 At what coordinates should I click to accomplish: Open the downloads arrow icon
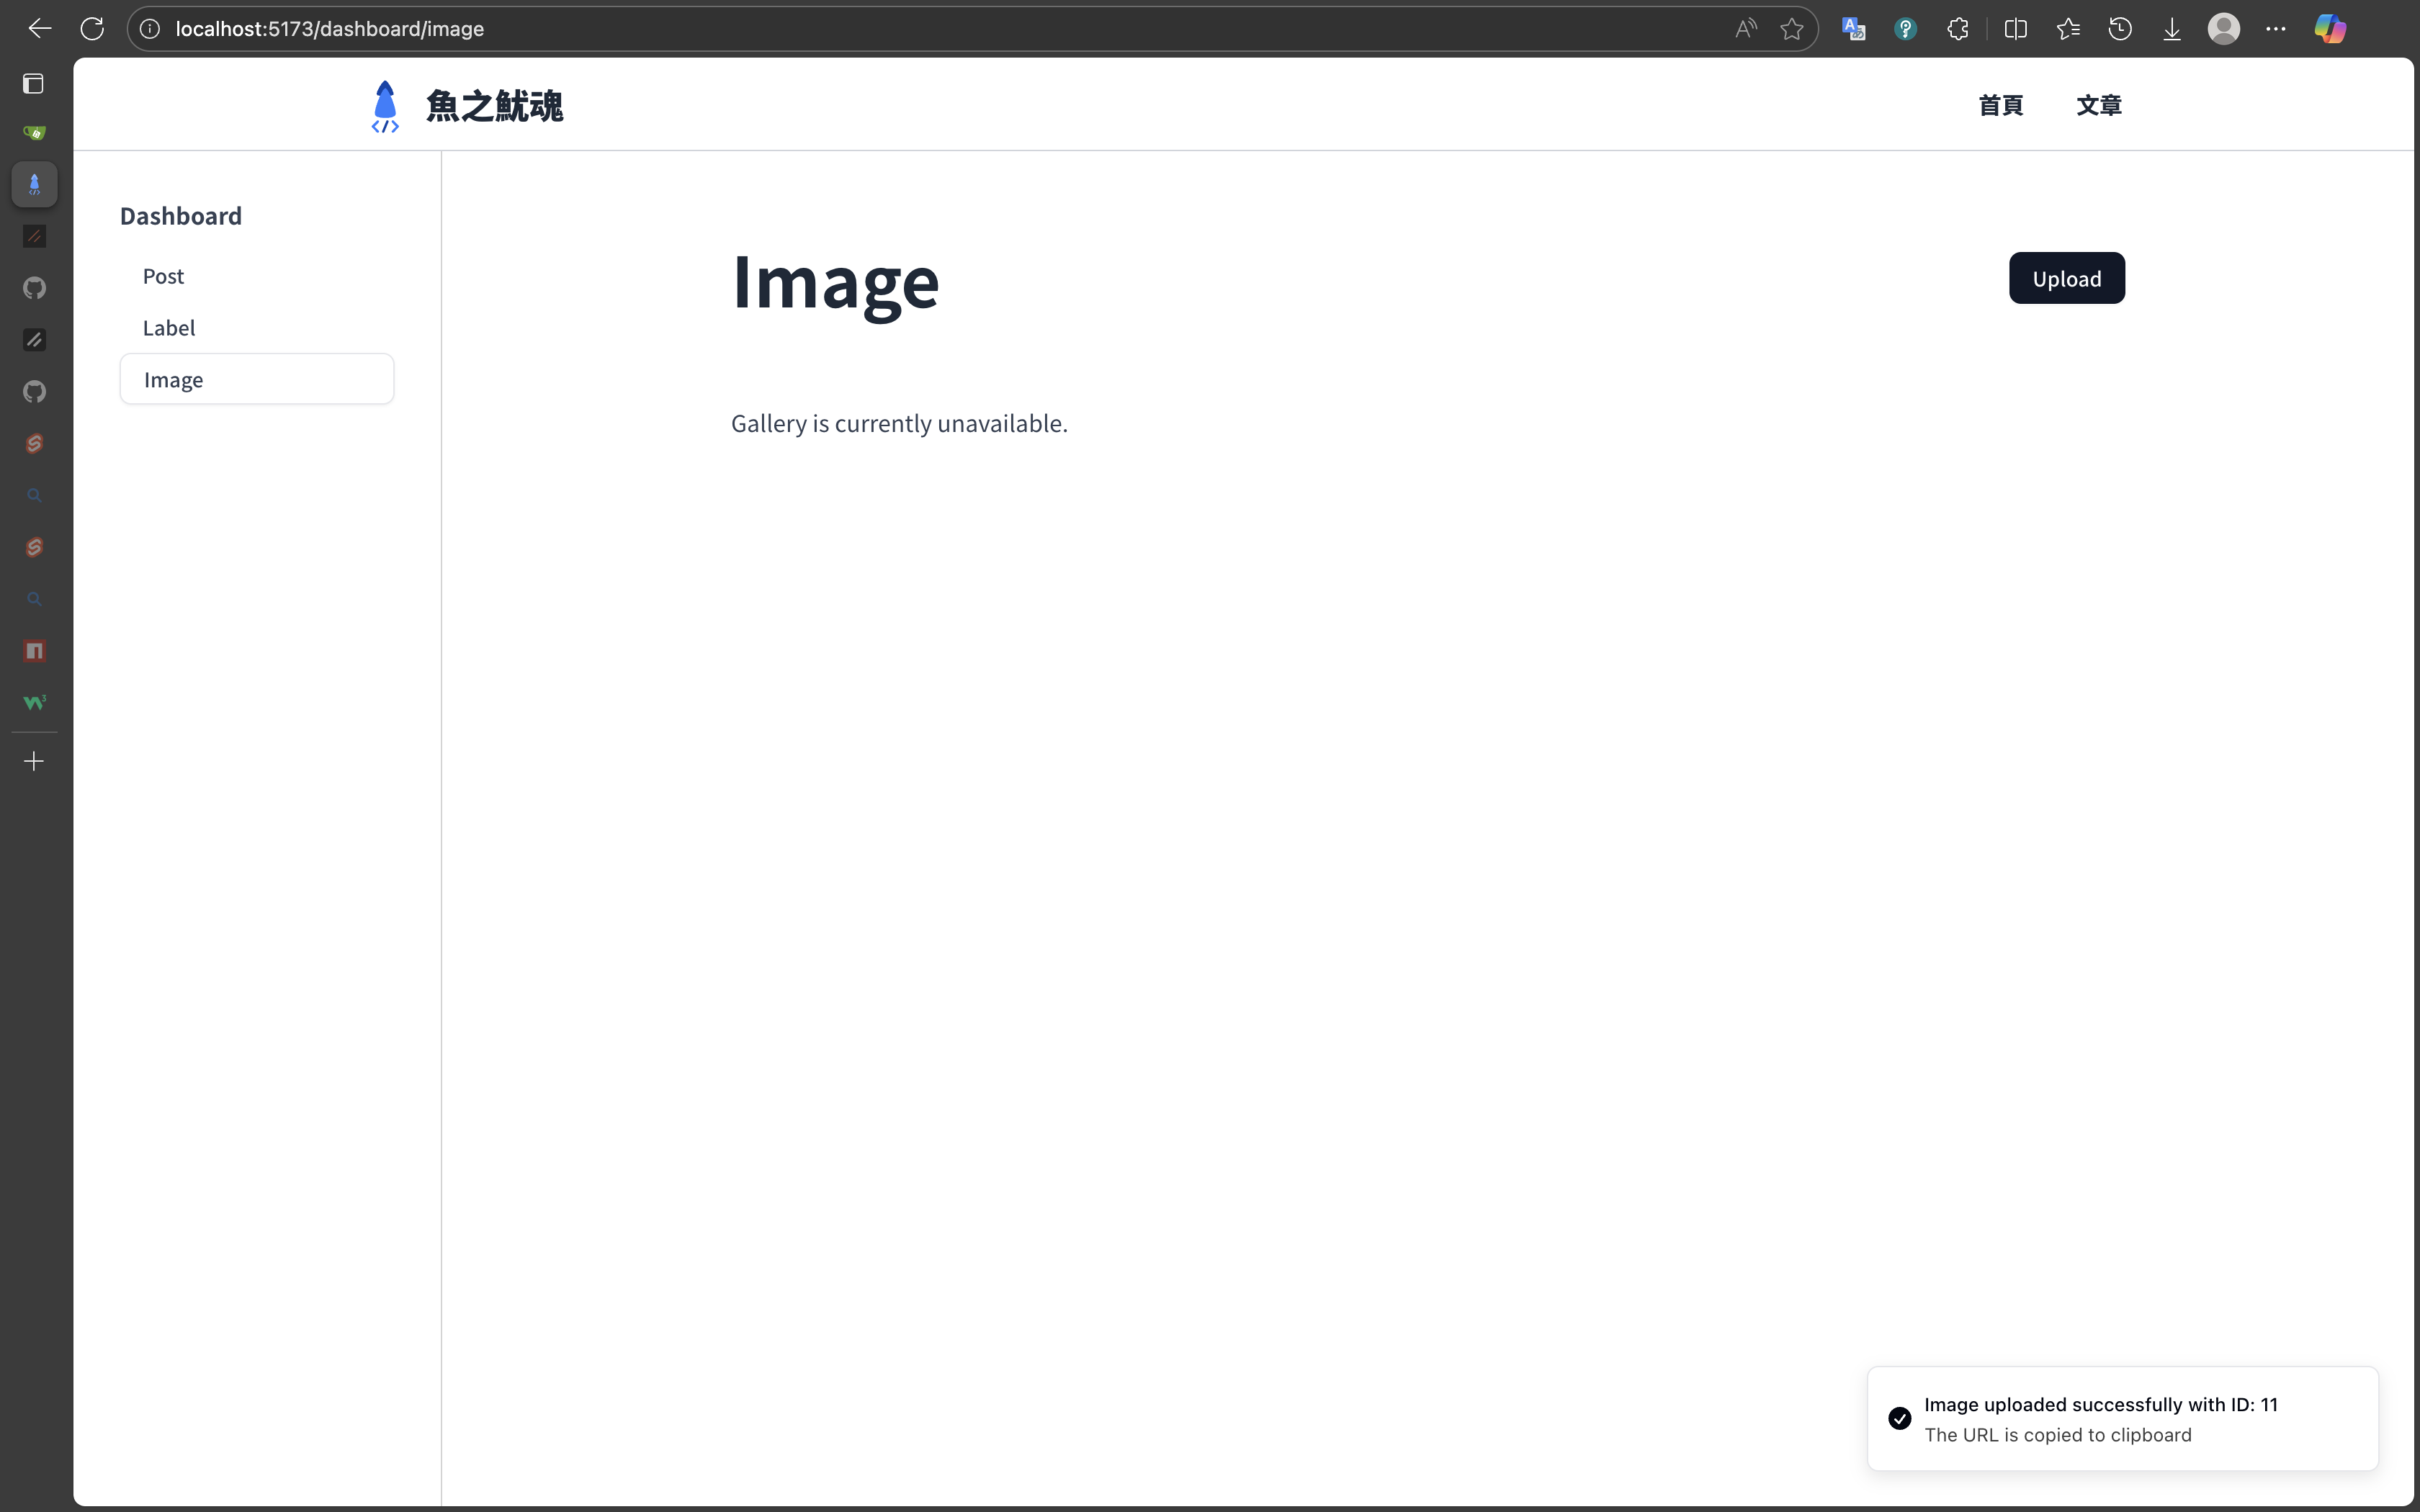click(x=2172, y=29)
